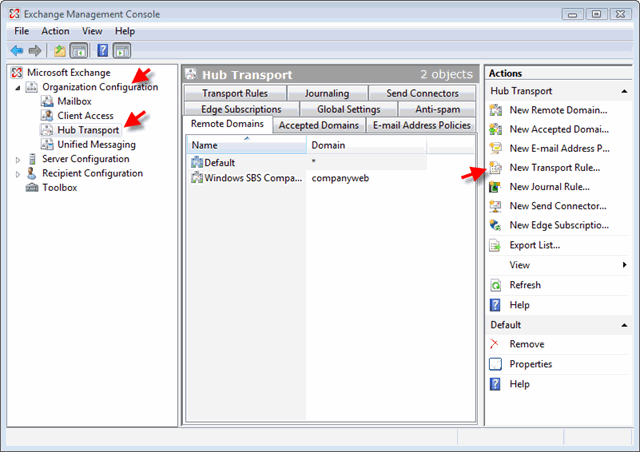
Task: Open the Help menu in menu bar
Action: point(124,31)
